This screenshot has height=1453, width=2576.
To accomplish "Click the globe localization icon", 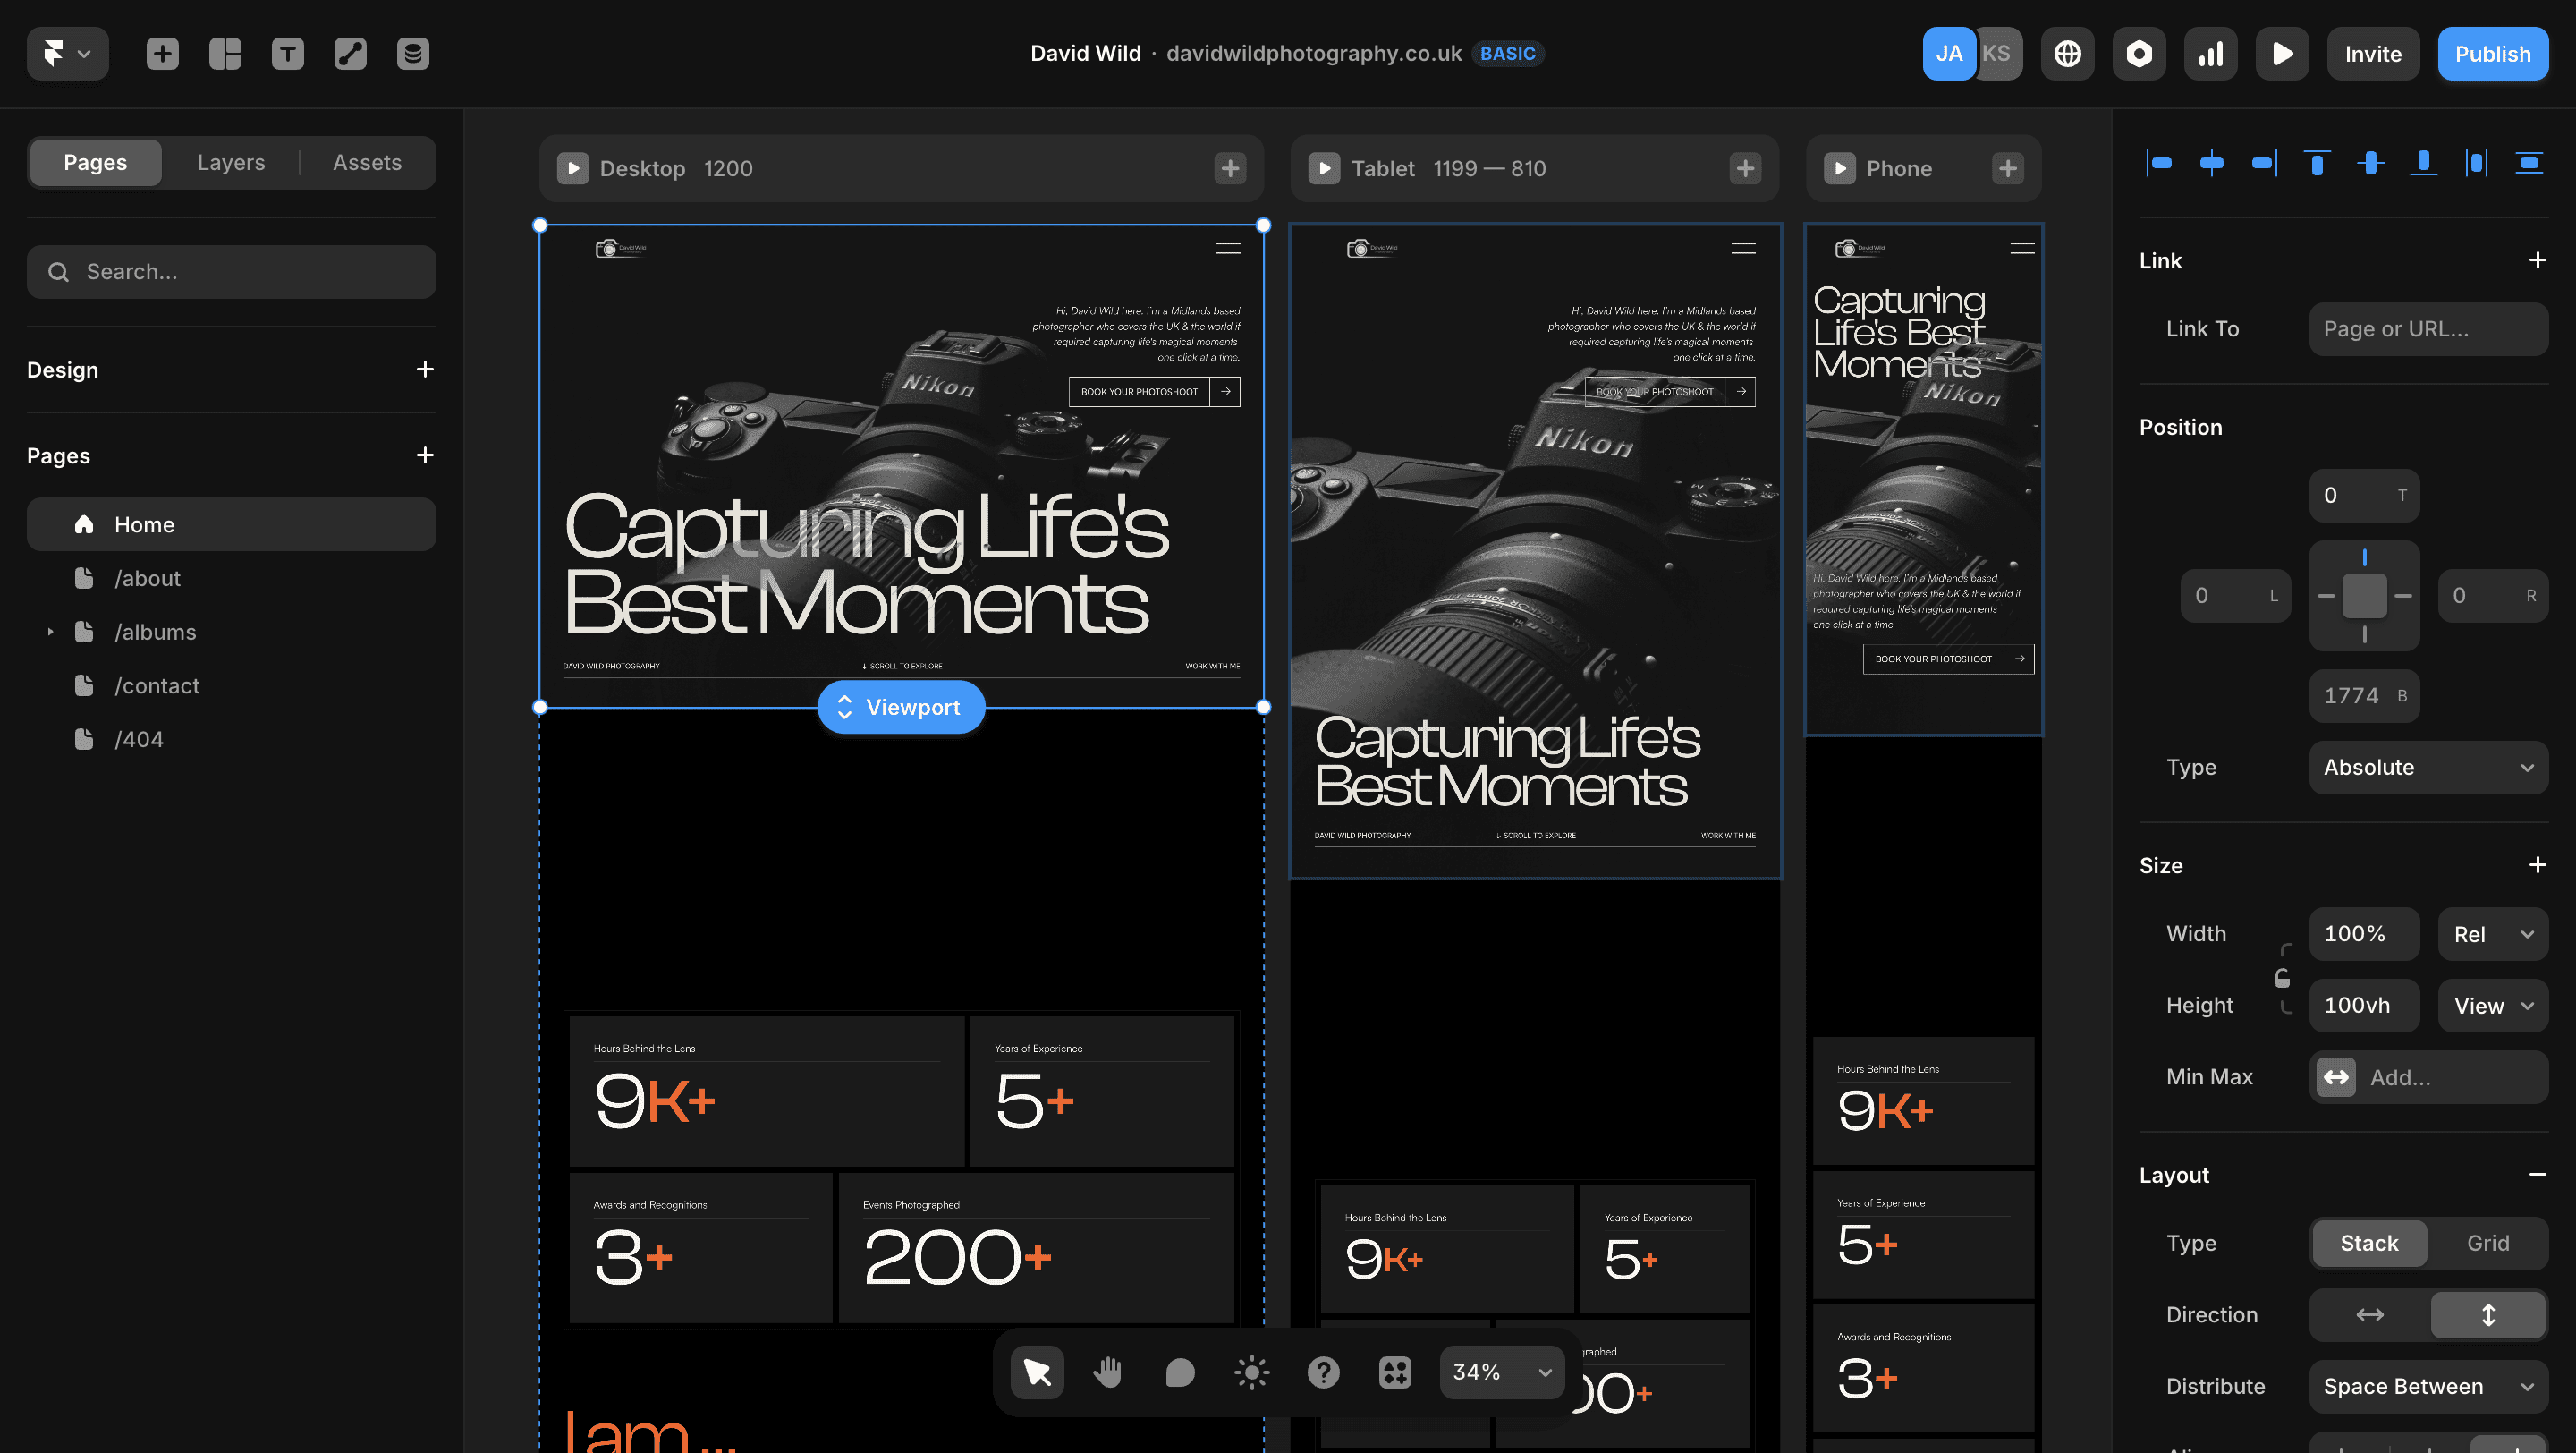I will [x=2067, y=54].
